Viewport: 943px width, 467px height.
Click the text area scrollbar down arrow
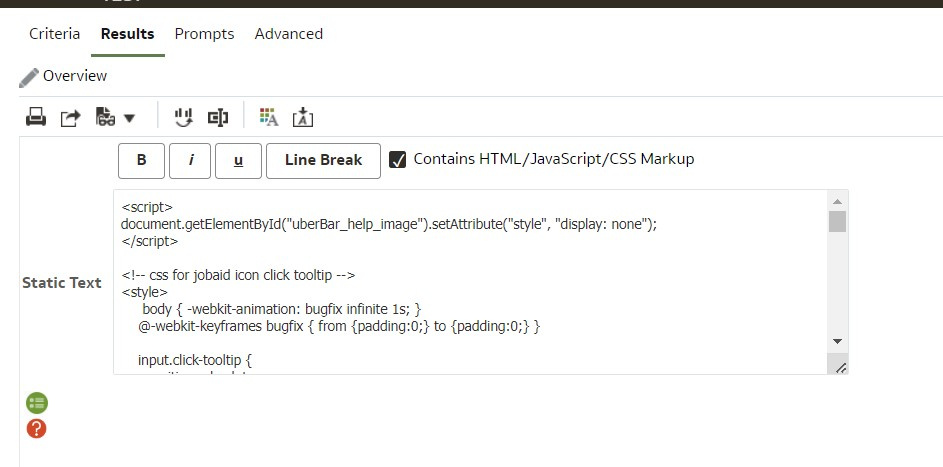pyautogui.click(x=837, y=341)
